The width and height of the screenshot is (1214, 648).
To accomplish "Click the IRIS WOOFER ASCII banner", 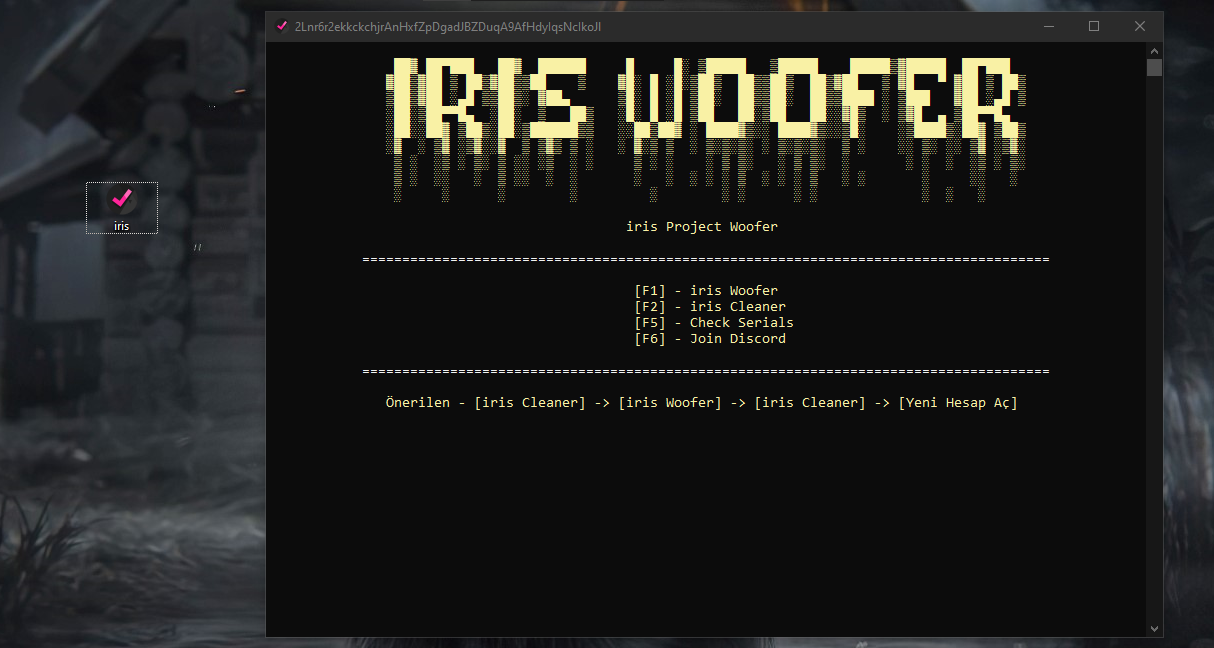I will (706, 128).
